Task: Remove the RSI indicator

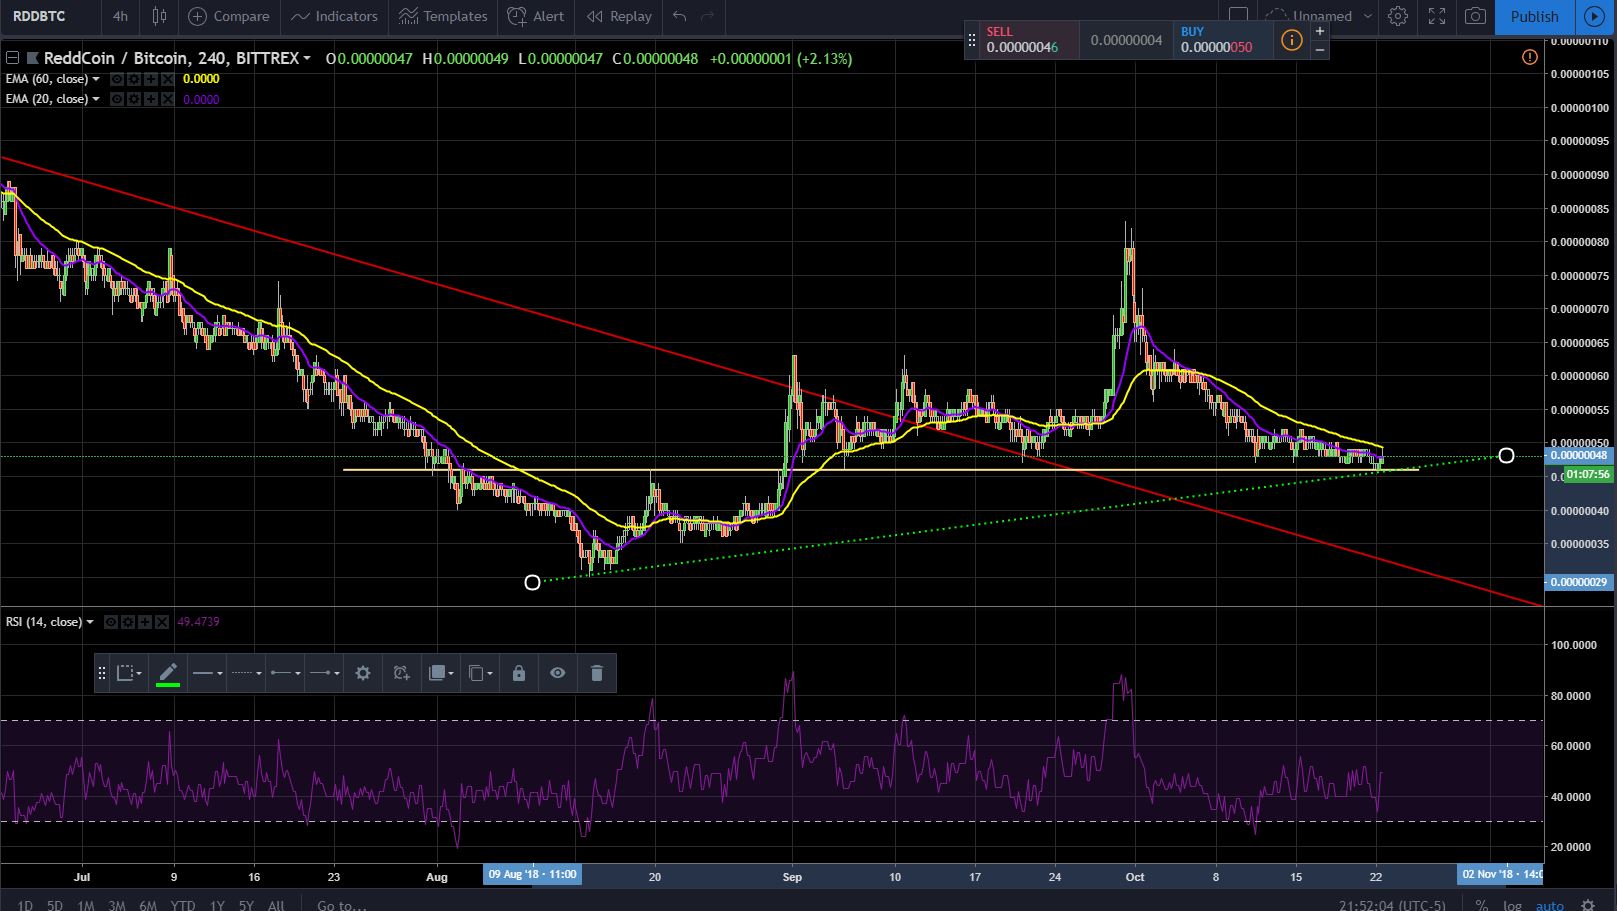Action: pyautogui.click(x=161, y=622)
